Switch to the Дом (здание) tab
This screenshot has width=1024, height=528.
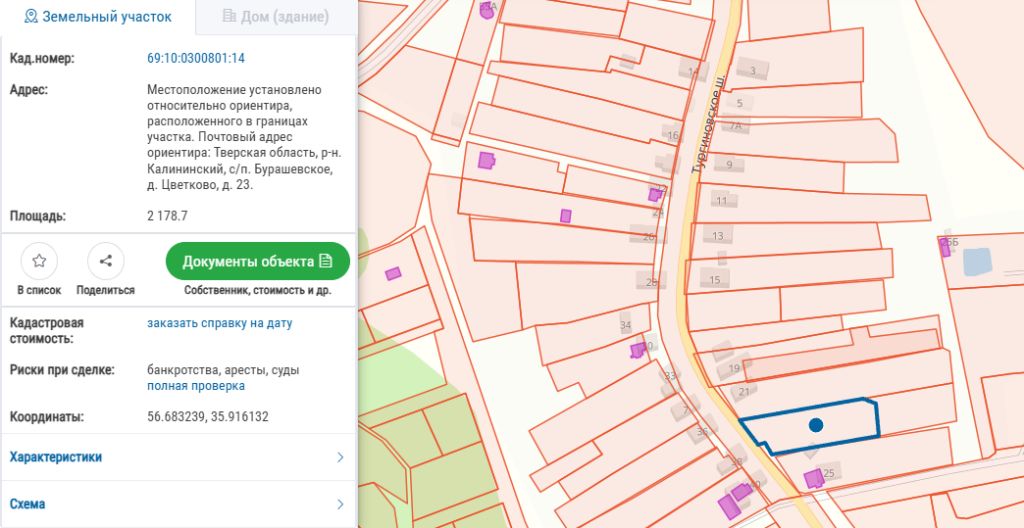pos(276,17)
